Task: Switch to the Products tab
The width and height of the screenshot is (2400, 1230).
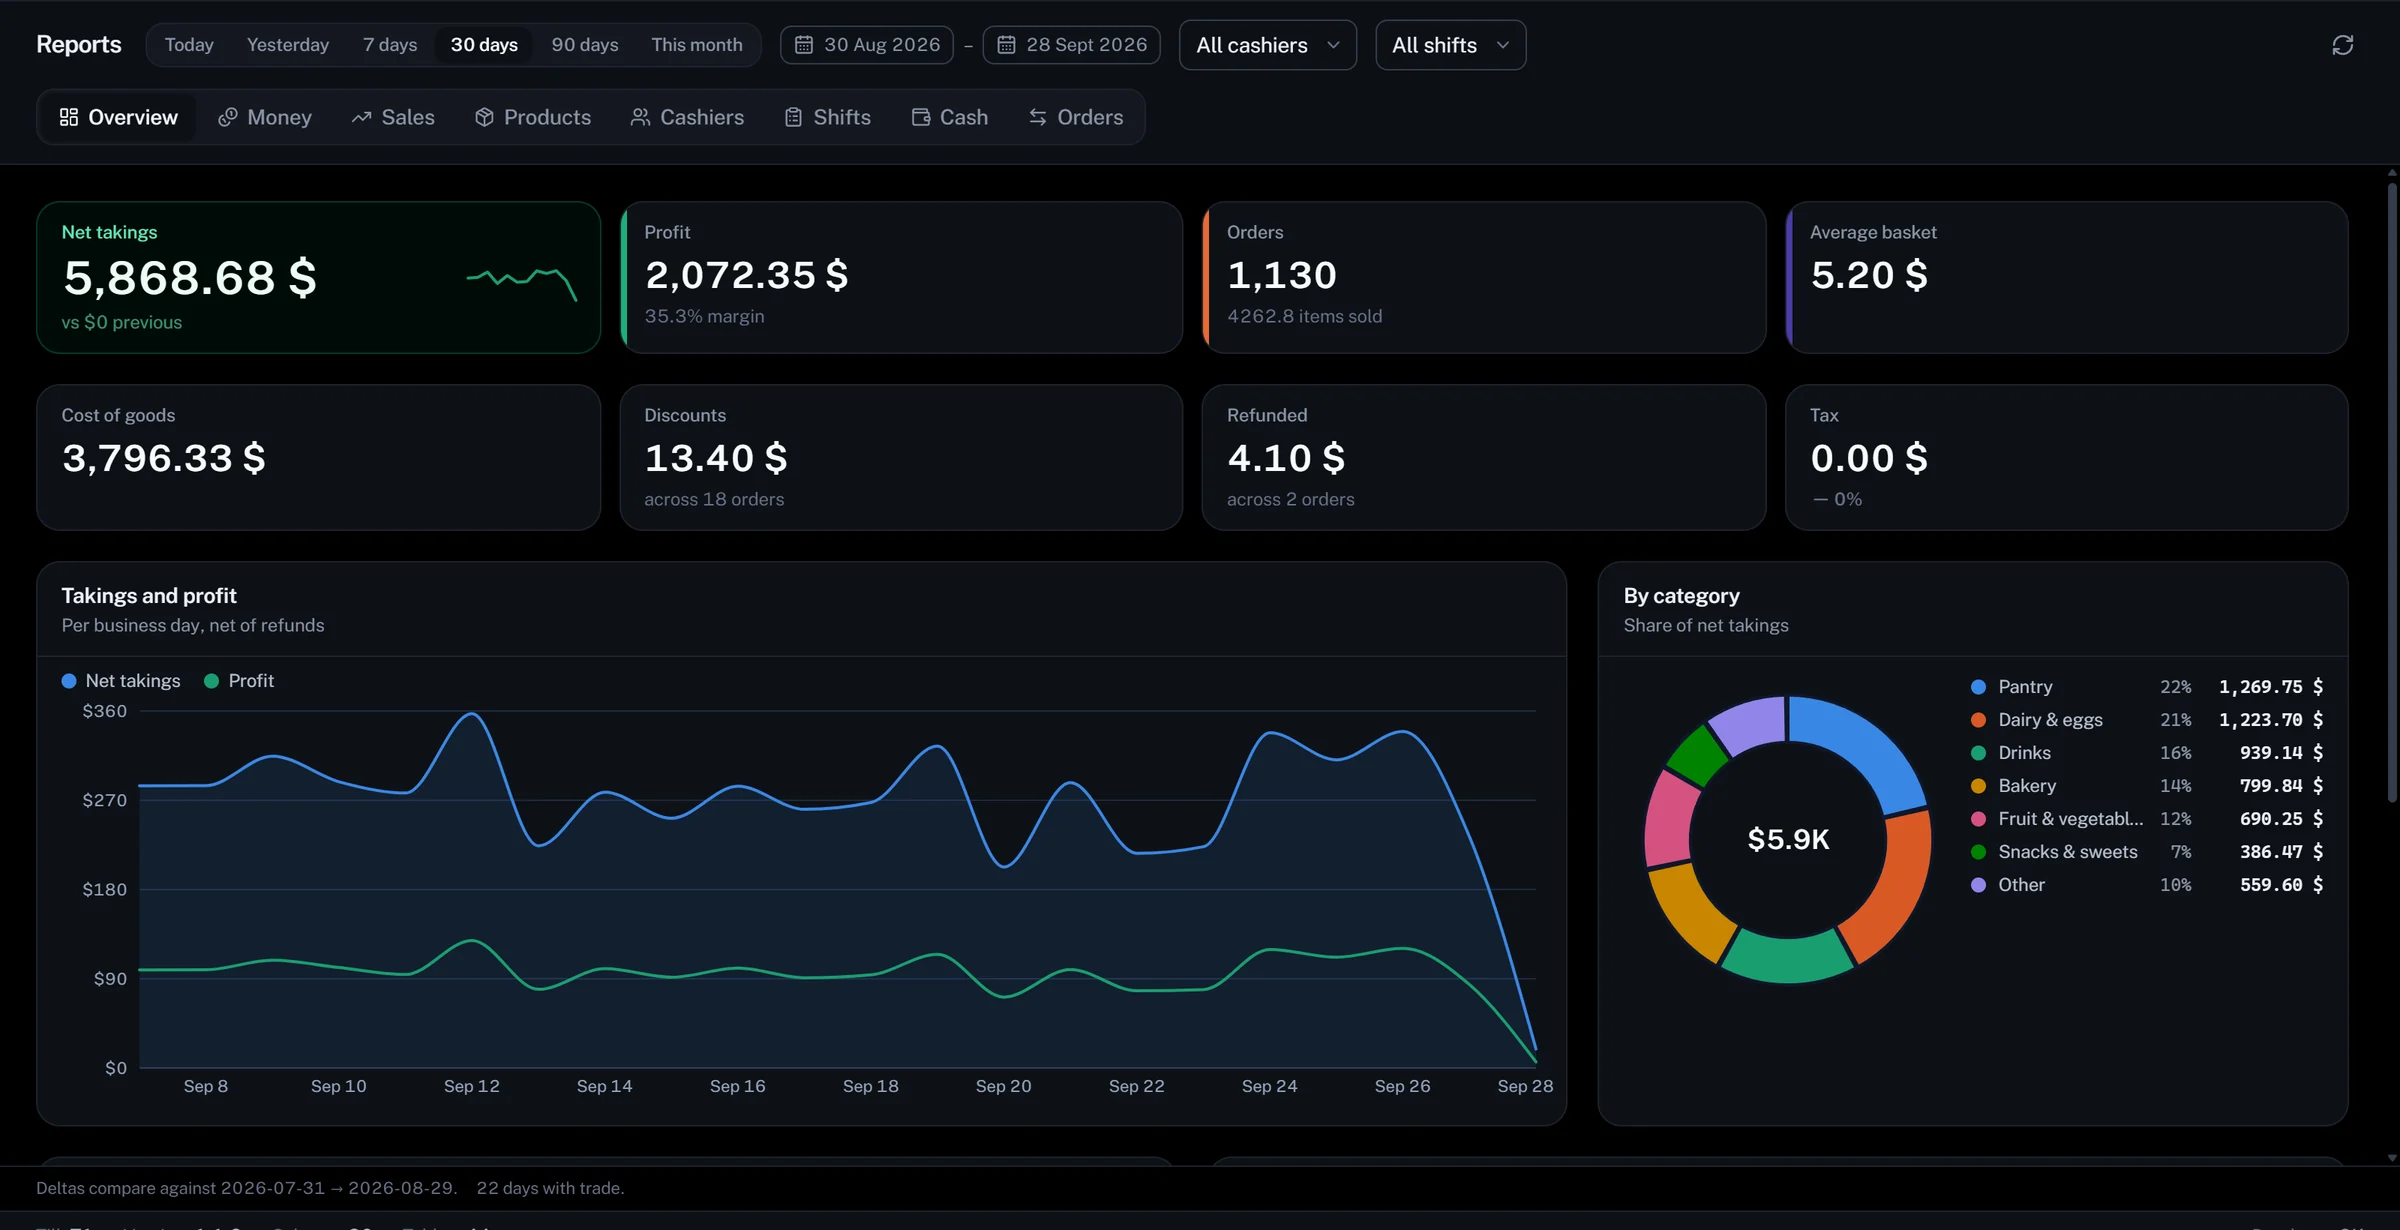Action: (533, 117)
